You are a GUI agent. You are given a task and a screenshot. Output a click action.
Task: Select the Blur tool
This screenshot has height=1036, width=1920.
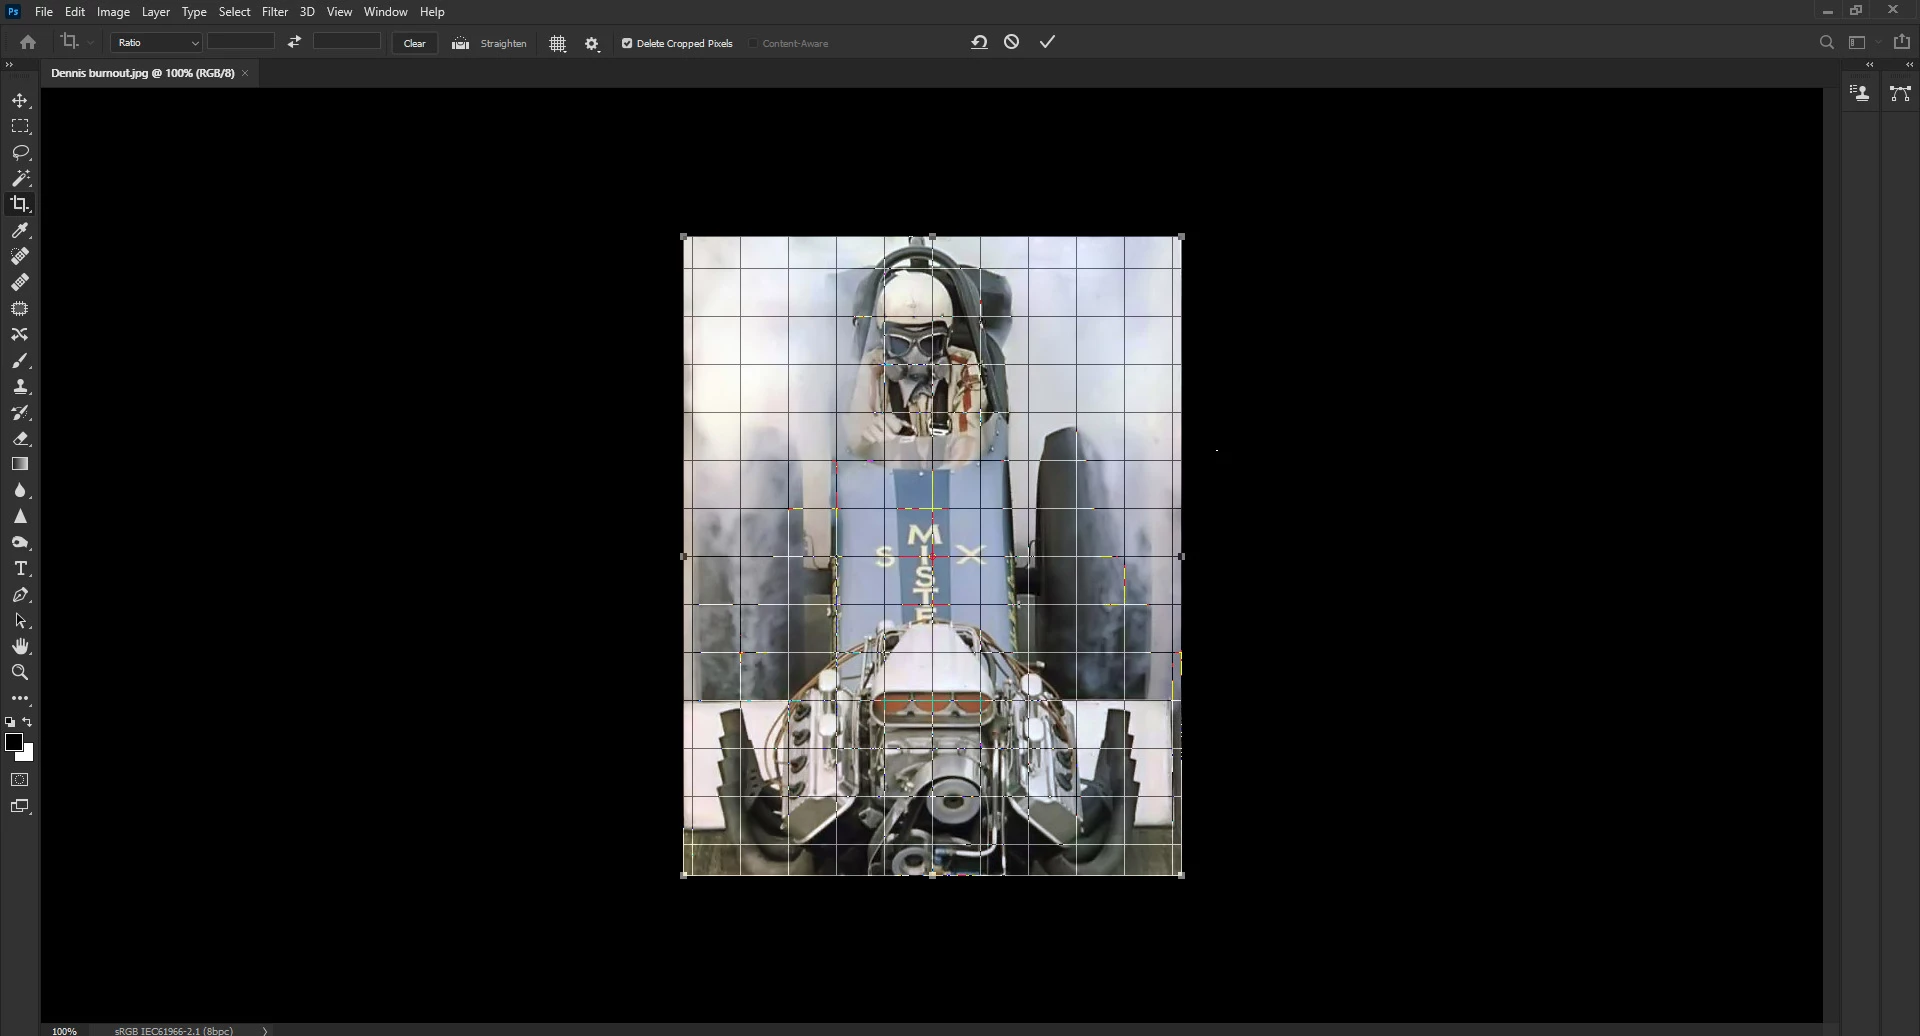tap(20, 491)
